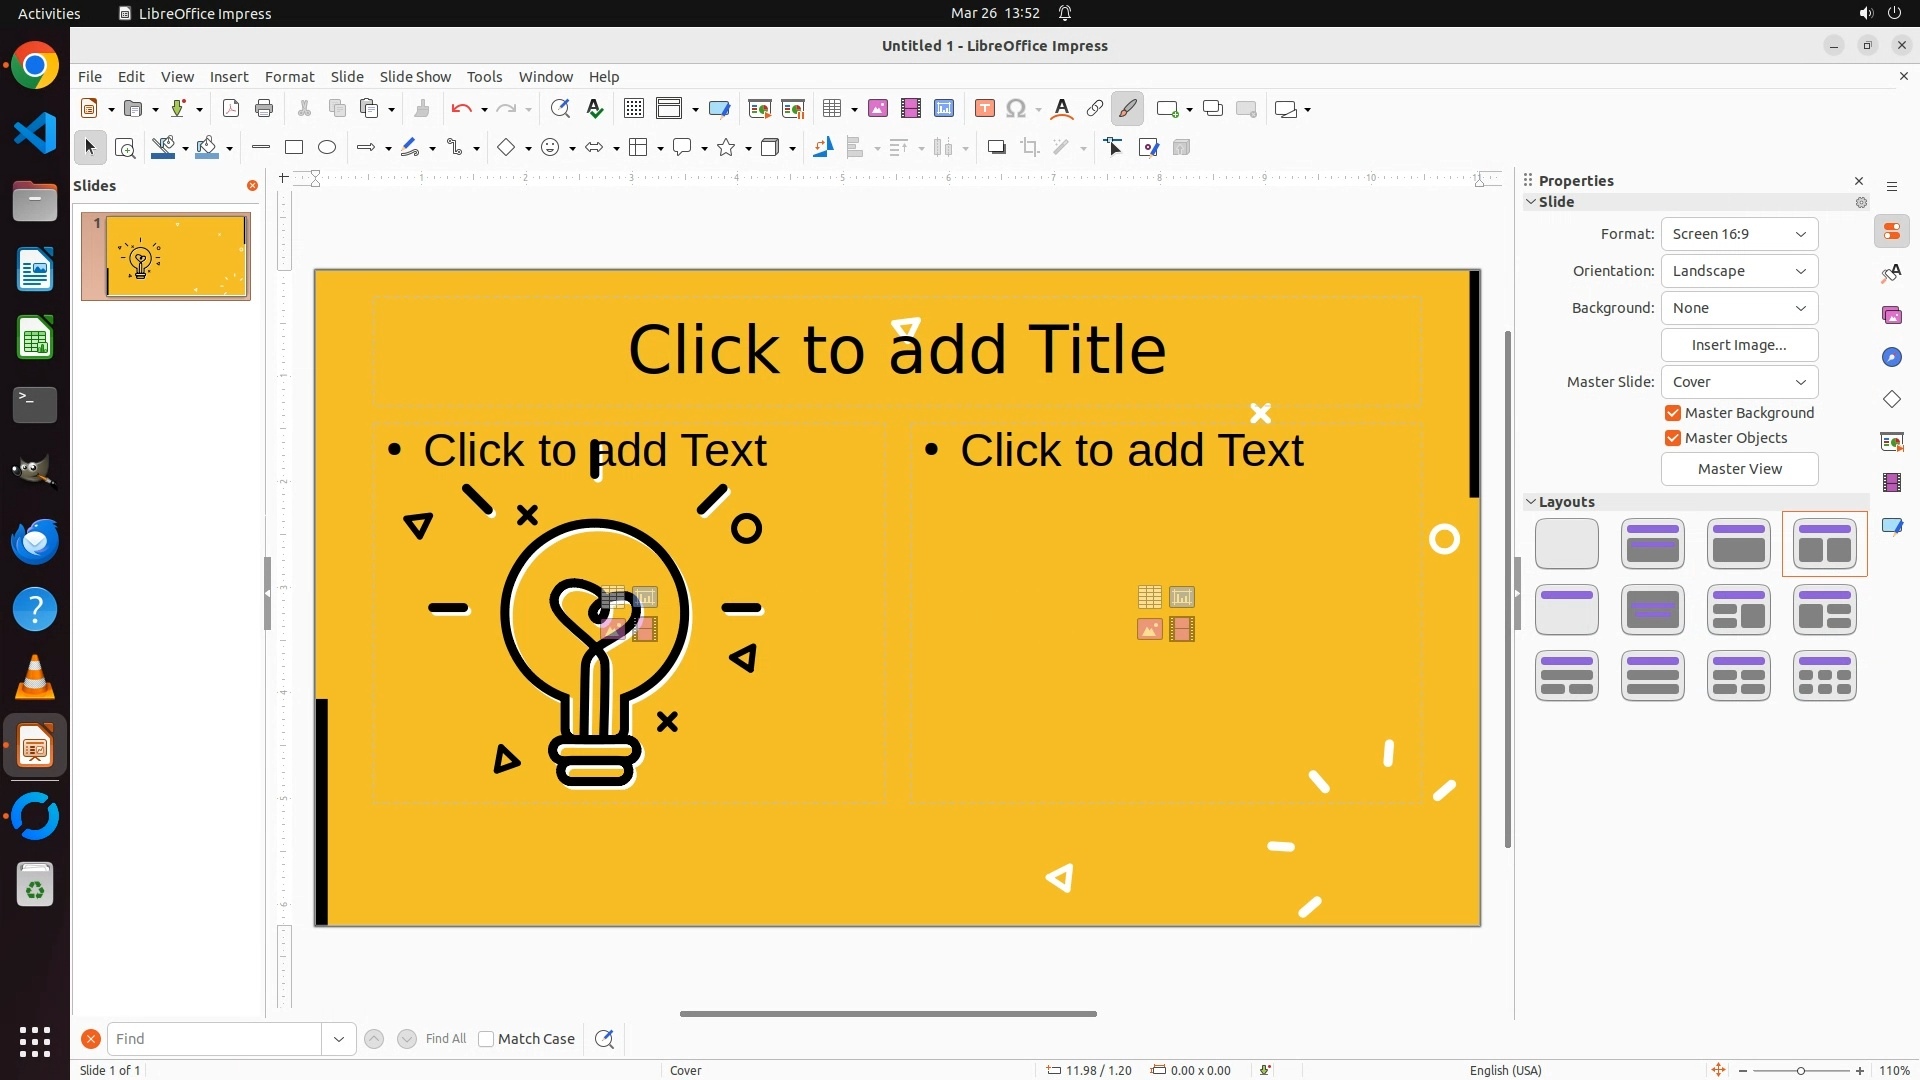Click the zoom slider in status bar
The image size is (1920, 1080).
(1800, 1070)
